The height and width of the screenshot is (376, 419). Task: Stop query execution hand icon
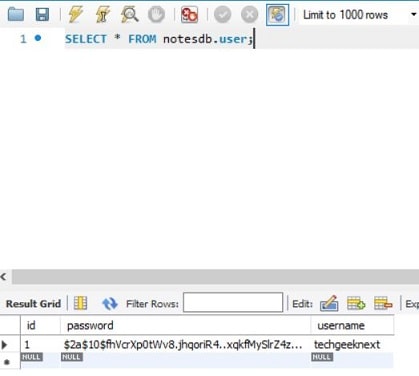156,15
